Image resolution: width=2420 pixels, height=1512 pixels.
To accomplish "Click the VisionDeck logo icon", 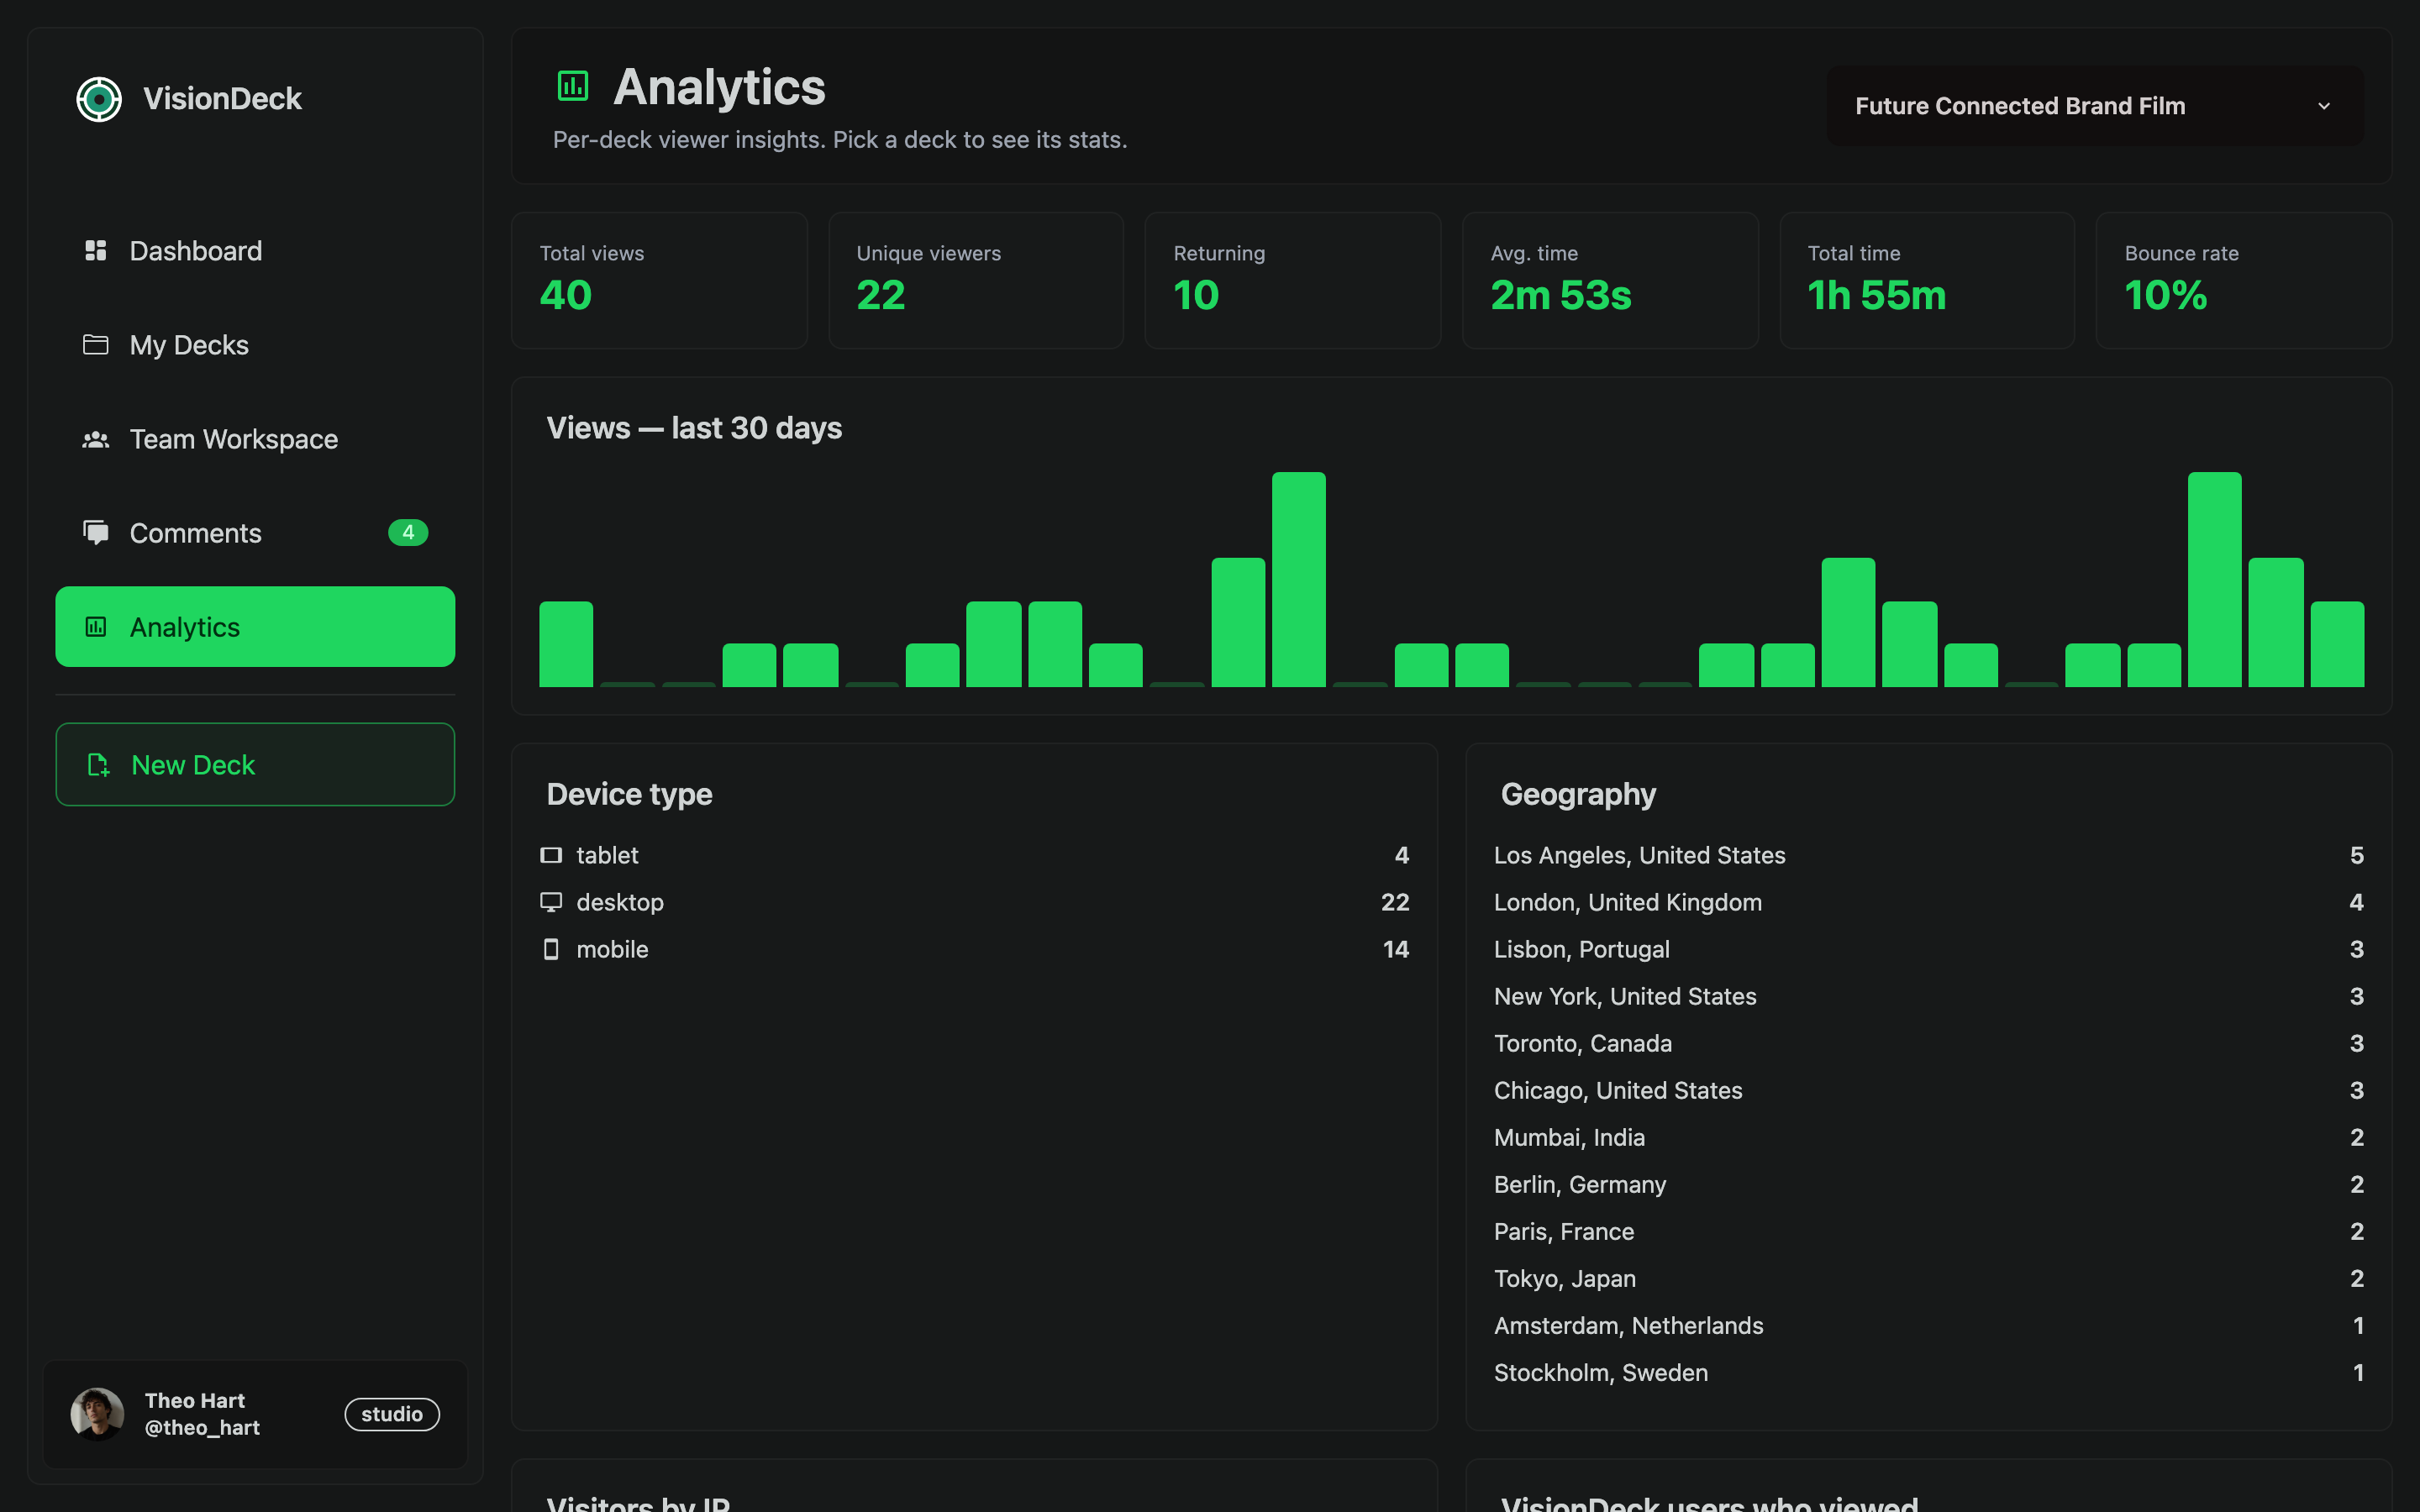I will click(x=99, y=99).
